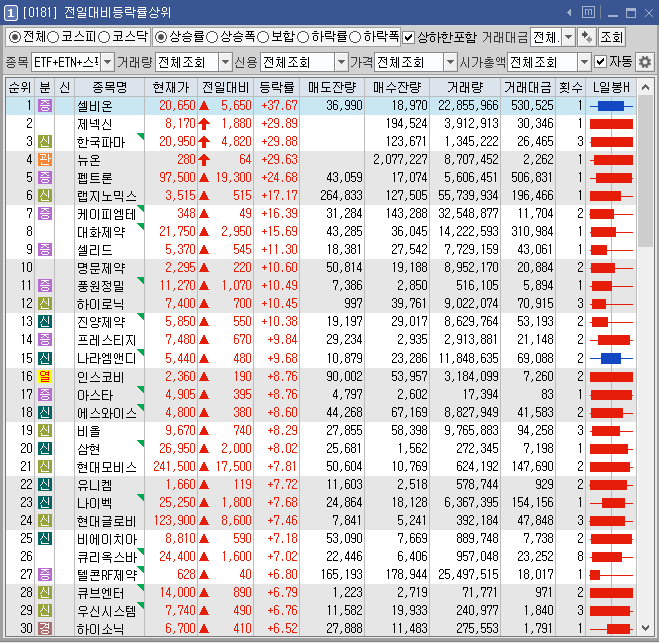Click the 신 badge in the 현대모비스 row
The image size is (659, 643).
click(45, 466)
